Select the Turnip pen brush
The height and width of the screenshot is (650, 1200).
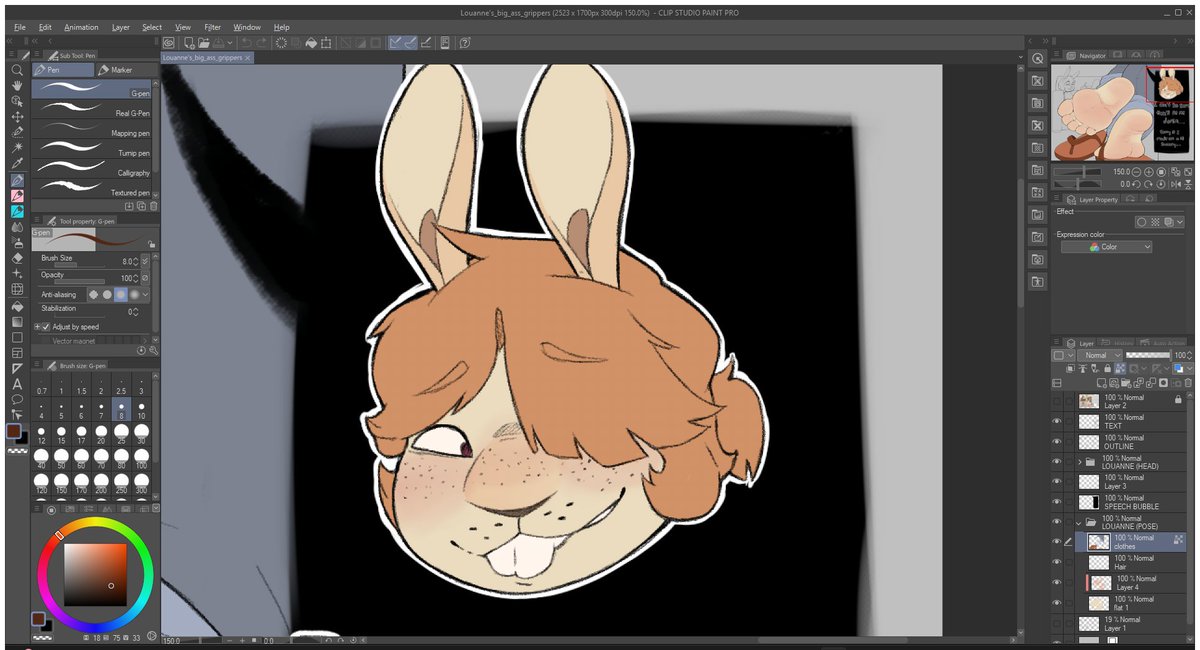(91, 149)
